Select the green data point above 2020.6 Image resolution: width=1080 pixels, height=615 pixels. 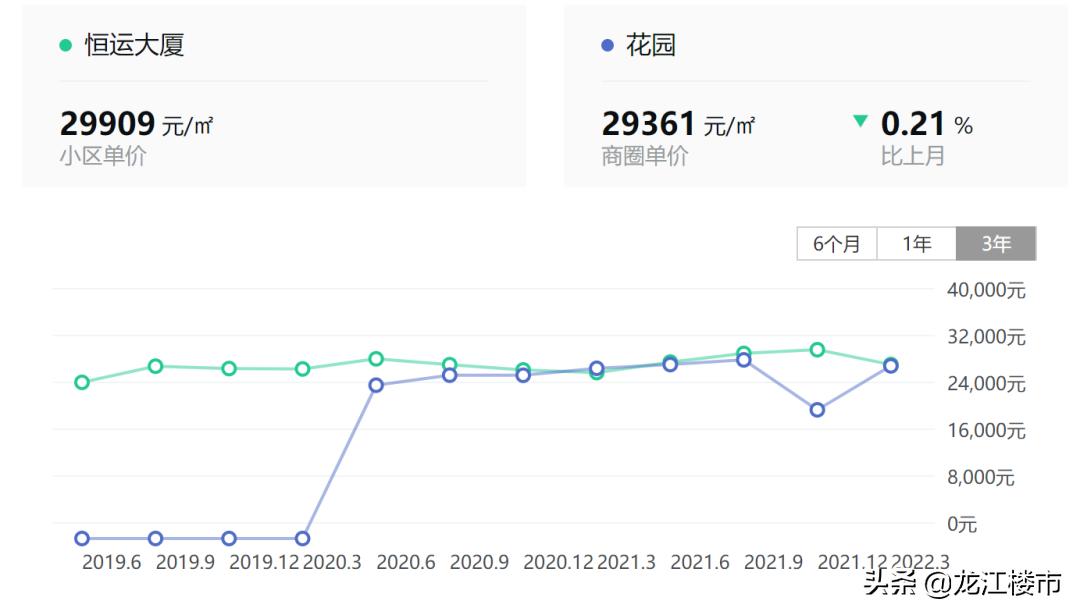[x=376, y=359]
